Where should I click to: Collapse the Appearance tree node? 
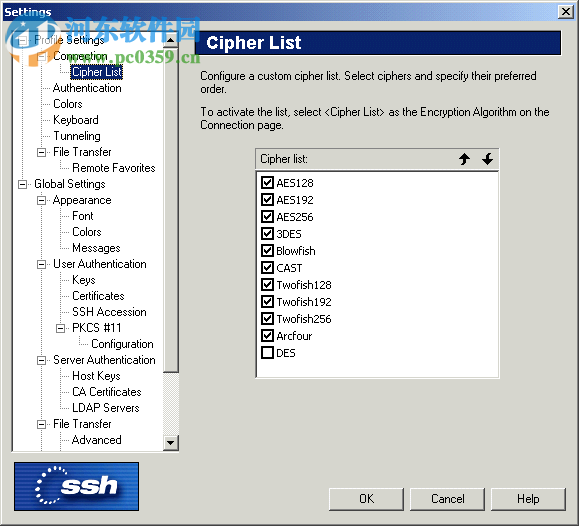point(42,200)
